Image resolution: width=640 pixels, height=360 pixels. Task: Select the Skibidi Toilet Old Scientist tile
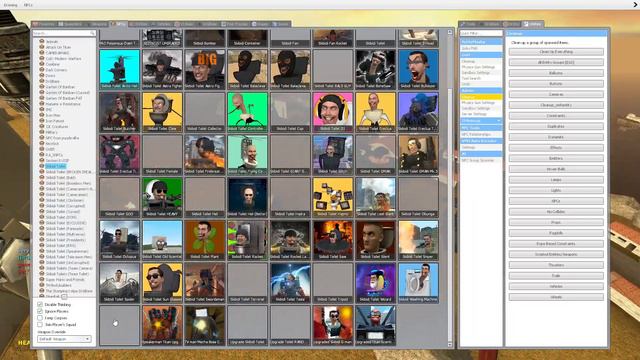162,240
